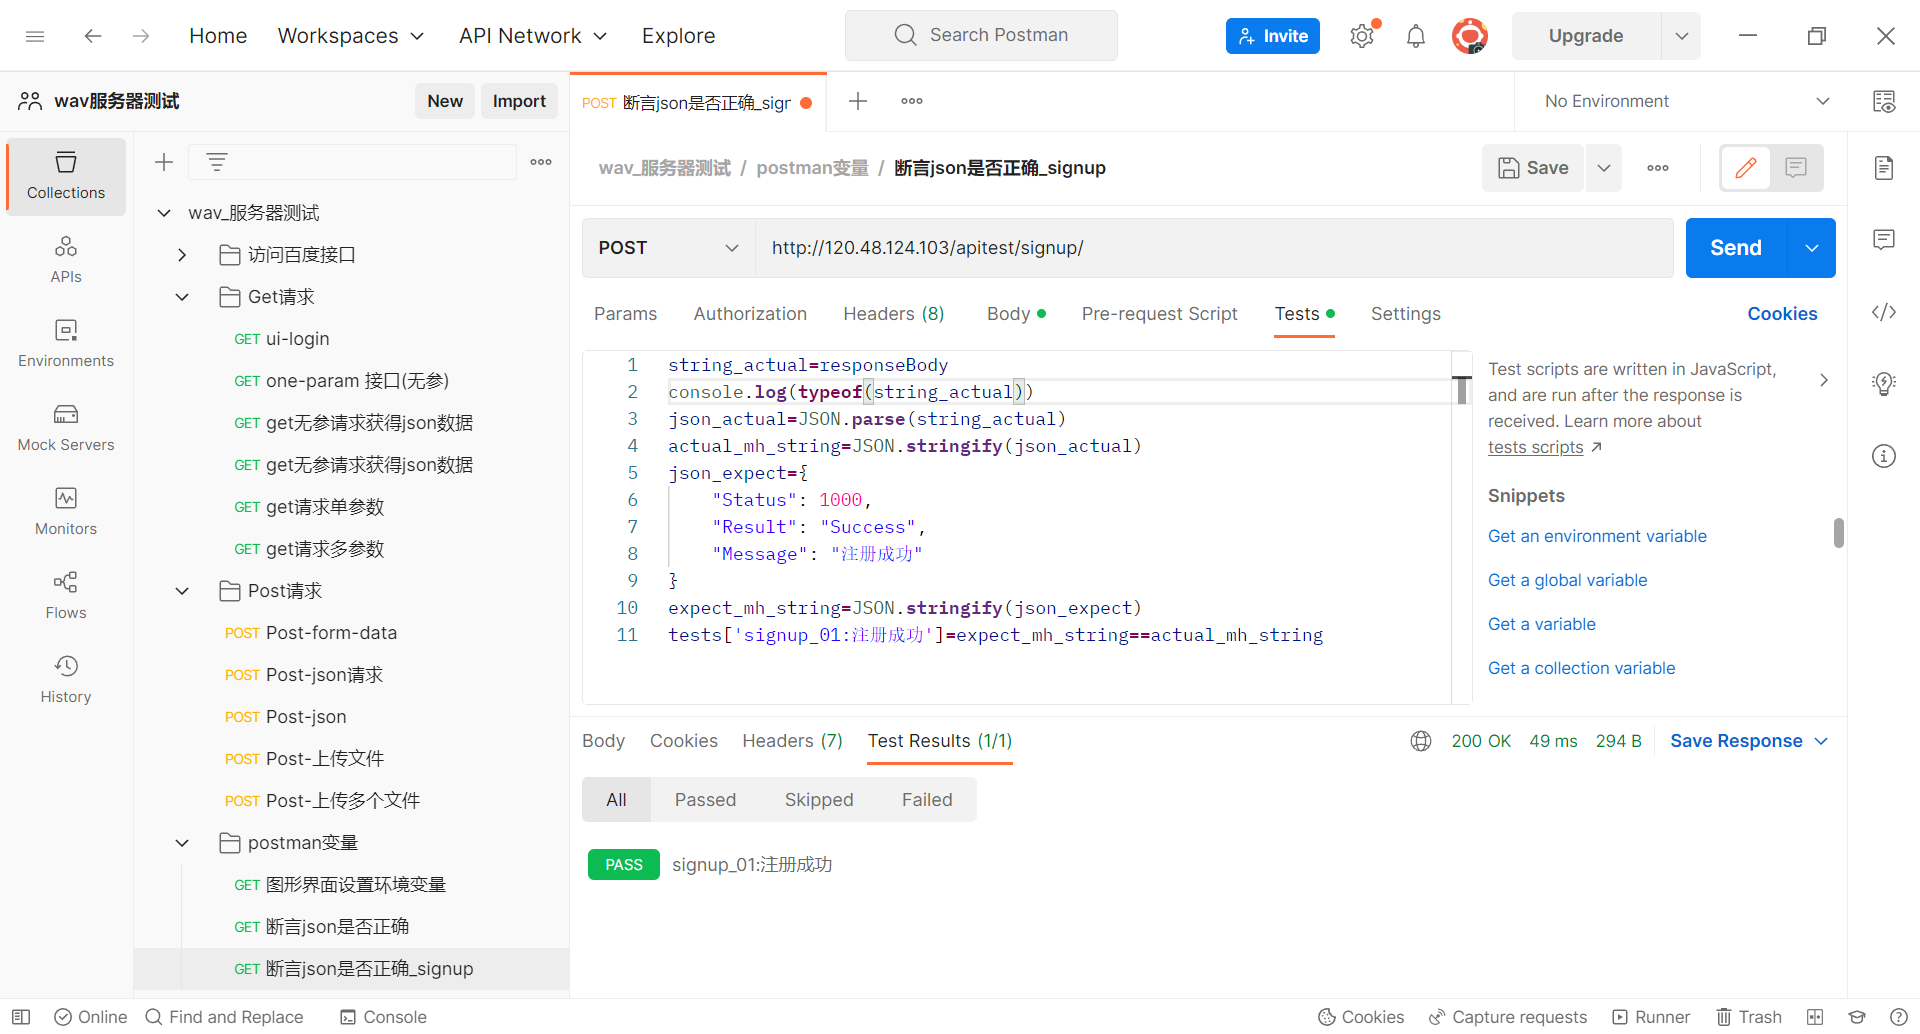Click the filter icon in collections search
1920x1034 pixels.
pyautogui.click(x=217, y=162)
